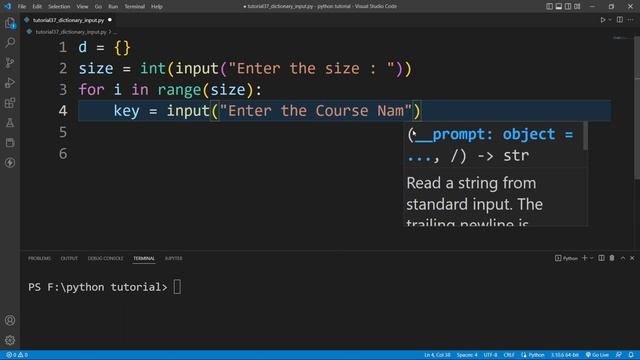Click 'for i in range(size):' code line
This screenshot has height=360, width=640.
point(170,90)
